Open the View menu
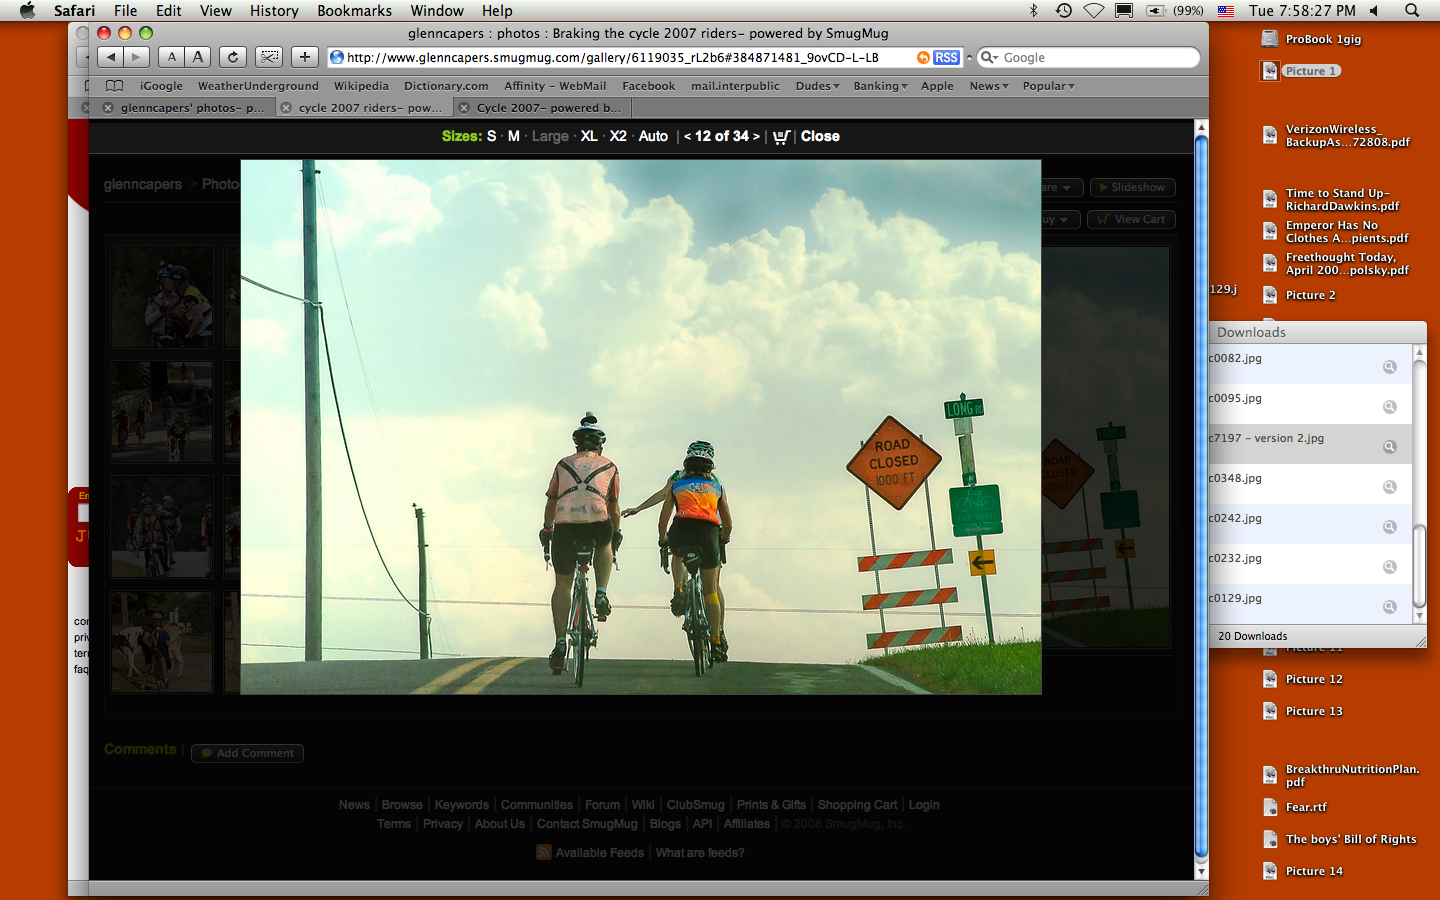This screenshot has height=900, width=1440. pos(215,10)
